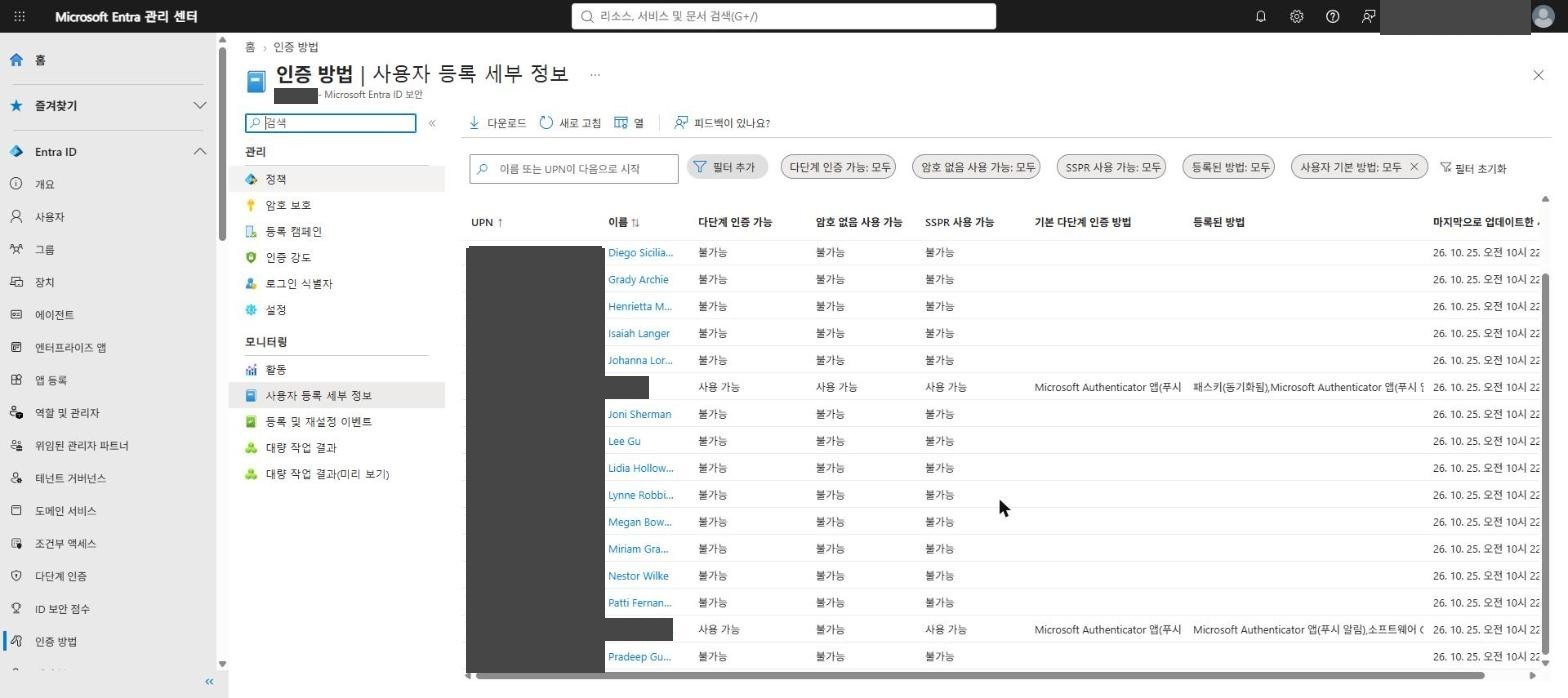Click the global search box
Image resolution: width=1568 pixels, height=698 pixels.
784,16
